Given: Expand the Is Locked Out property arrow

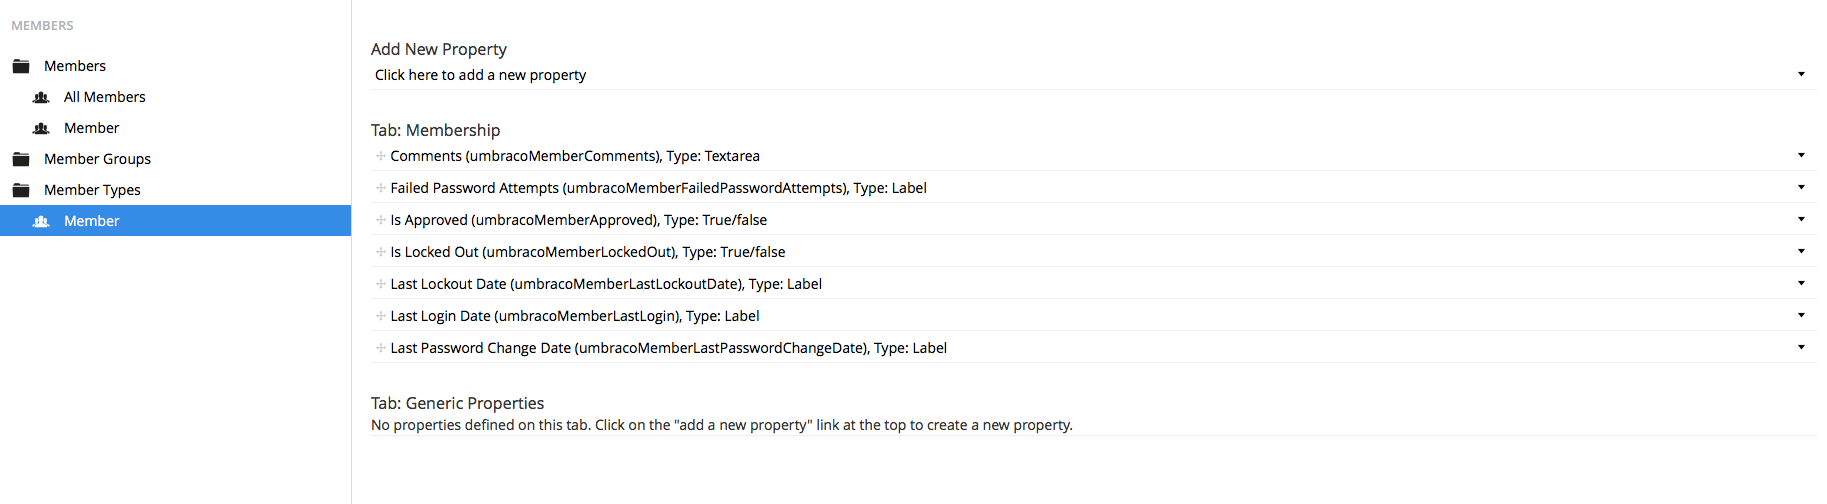Looking at the screenshot, I should pyautogui.click(x=1801, y=251).
